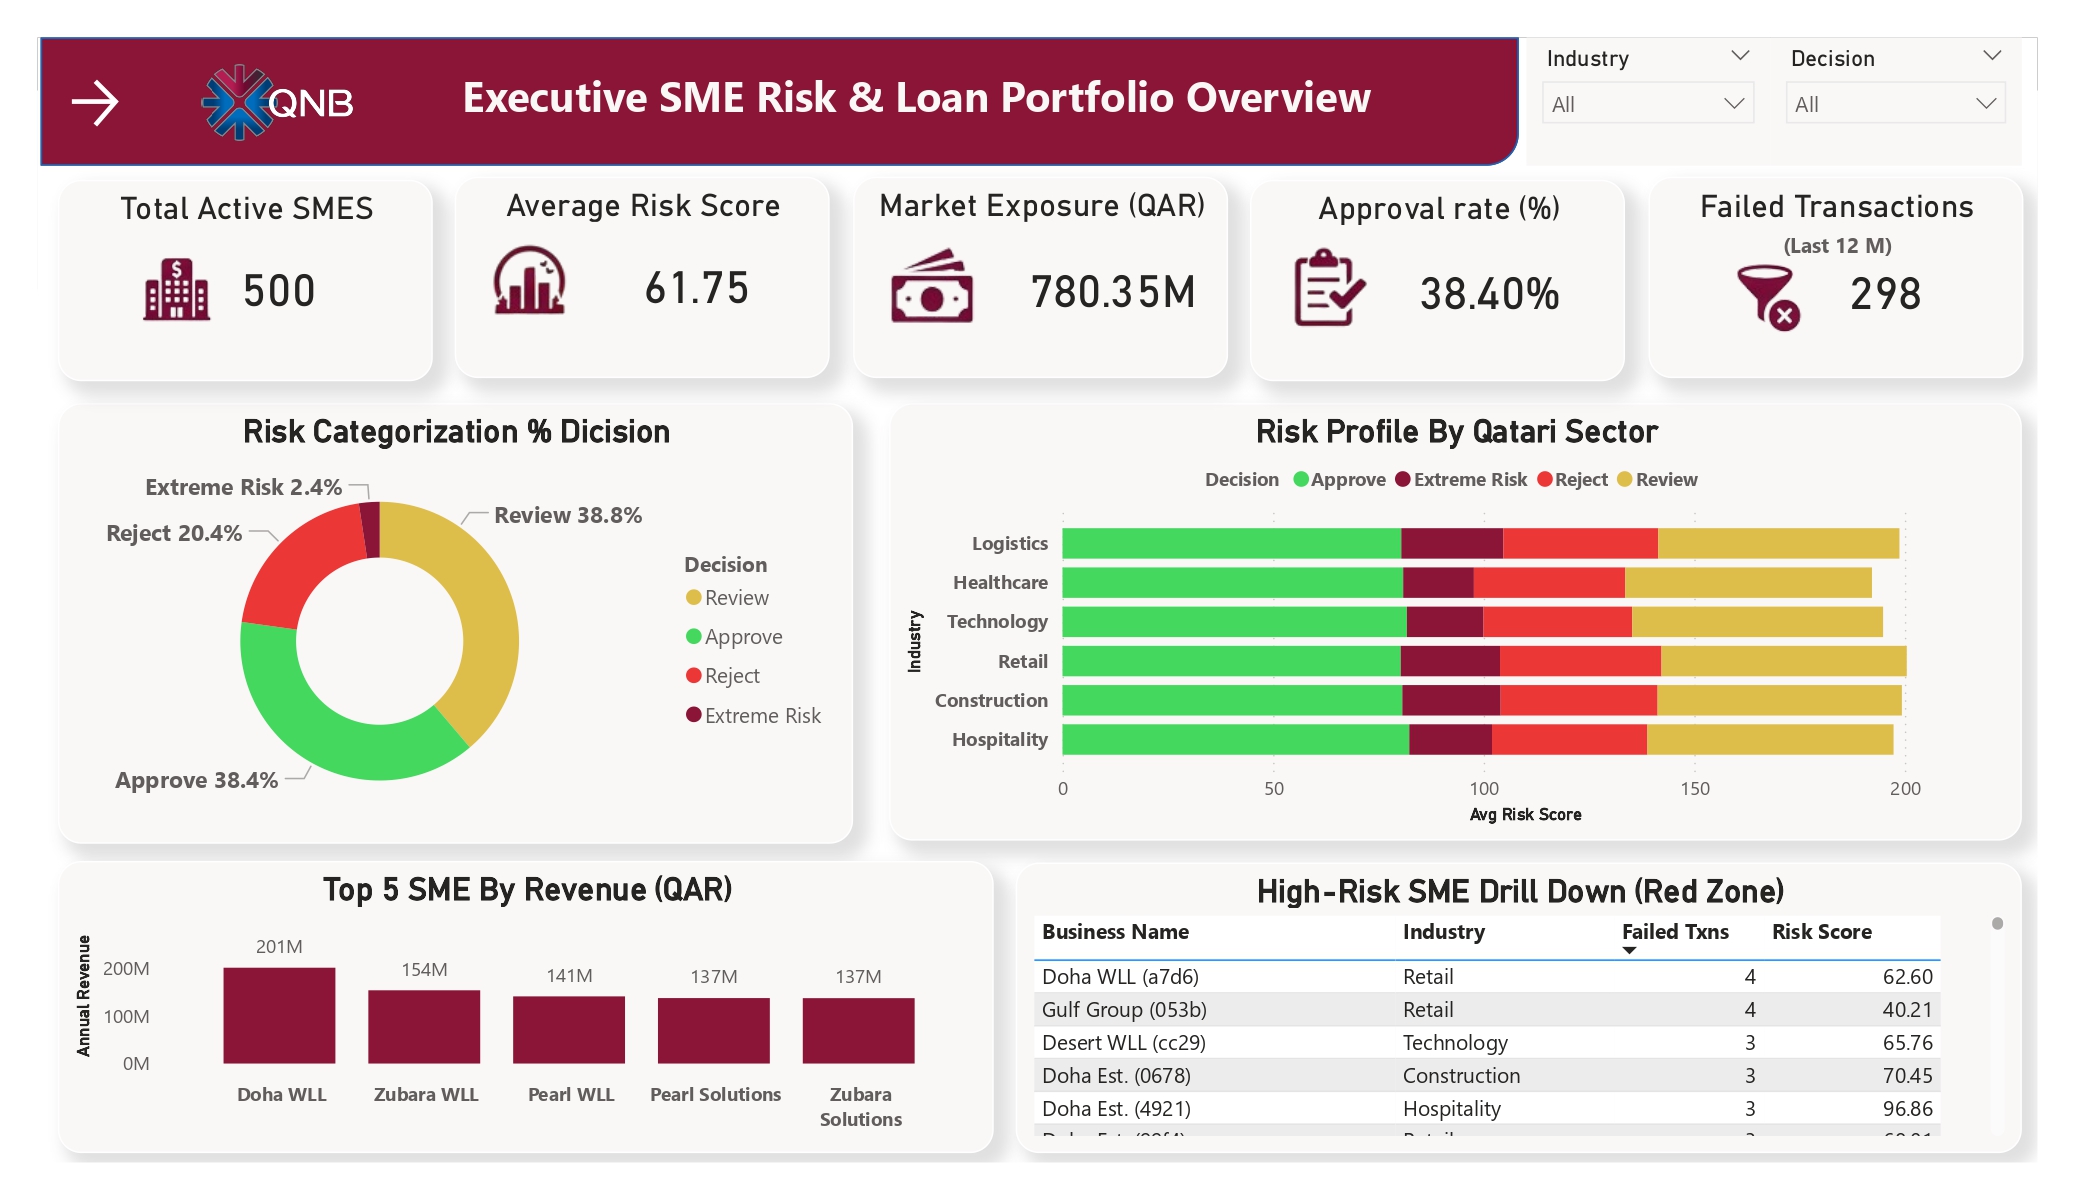The width and height of the screenshot is (2075, 1200).
Task: Click the Construction green Approve bar
Action: click(1232, 700)
